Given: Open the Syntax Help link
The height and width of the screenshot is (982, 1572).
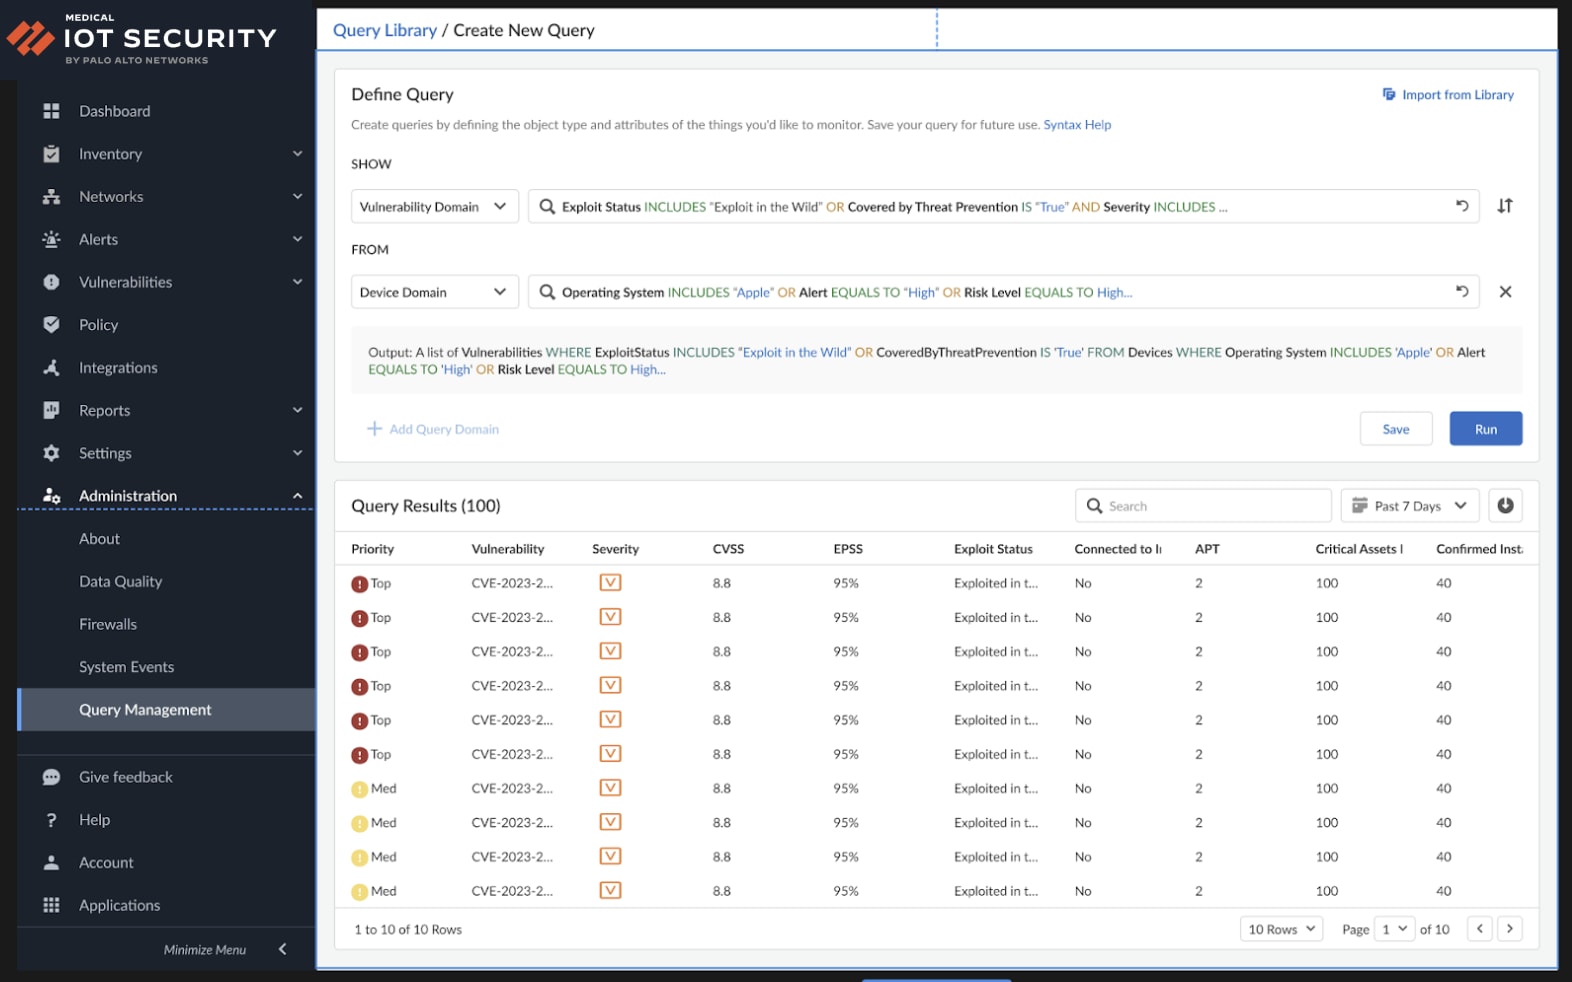Looking at the screenshot, I should (x=1077, y=125).
